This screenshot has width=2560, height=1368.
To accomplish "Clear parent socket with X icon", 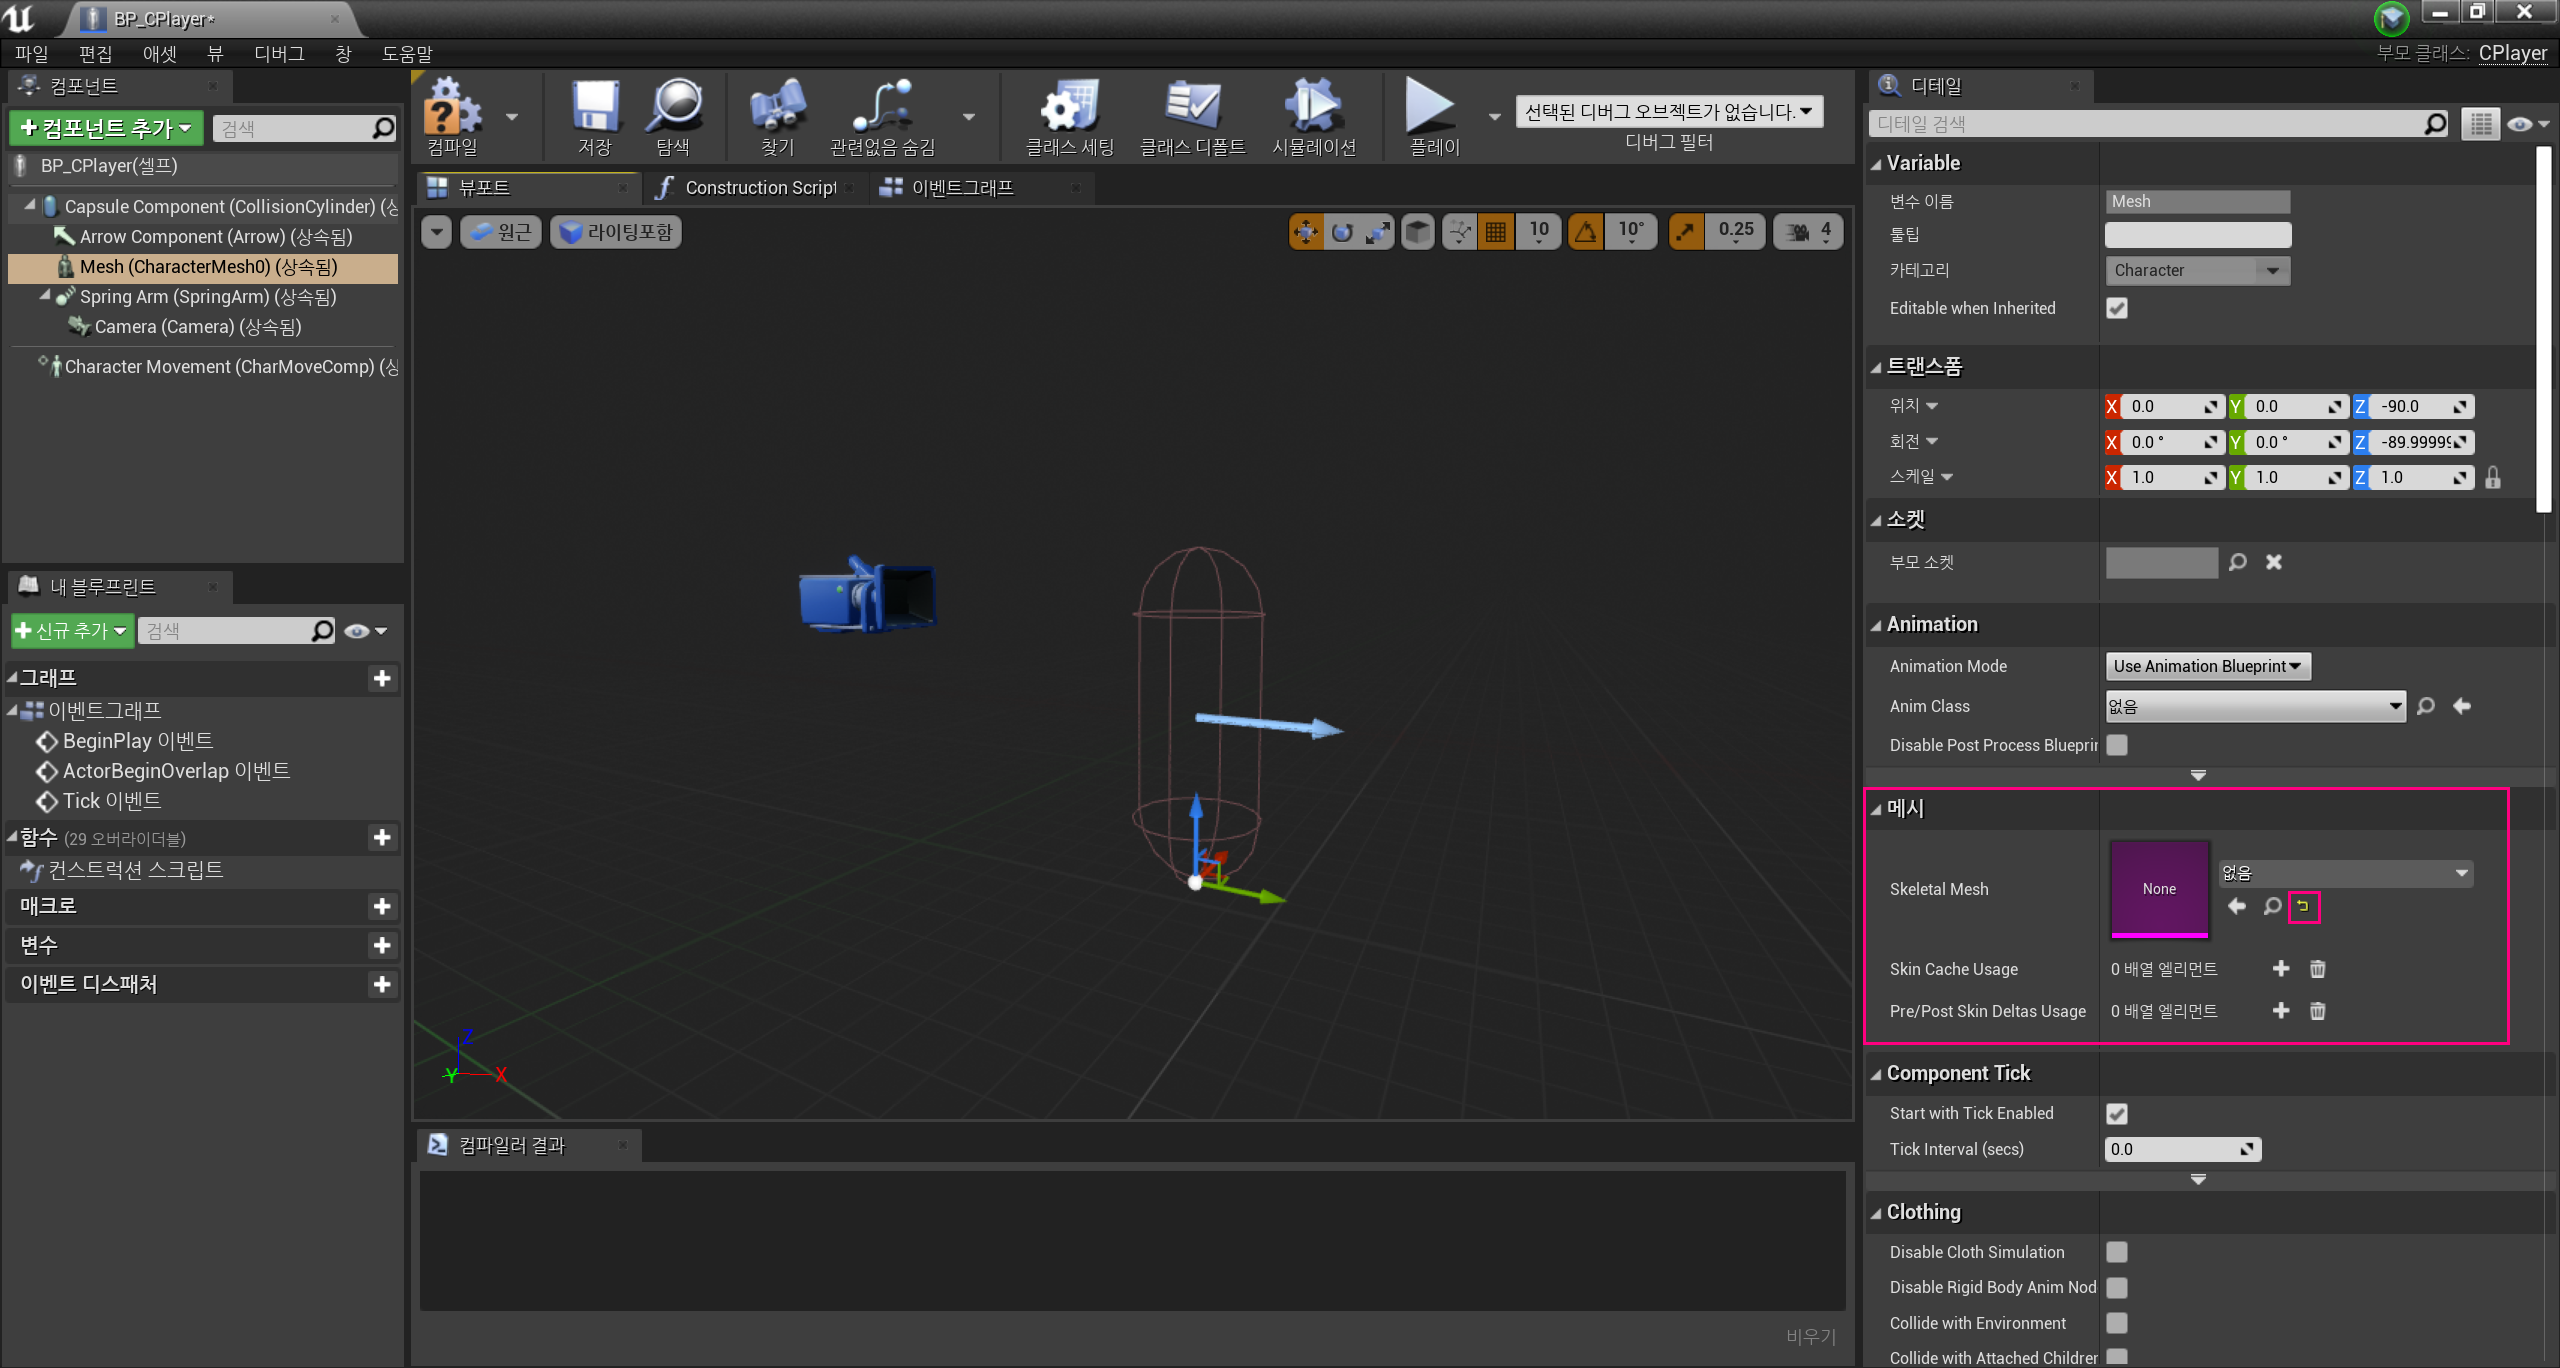I will click(x=2274, y=562).
